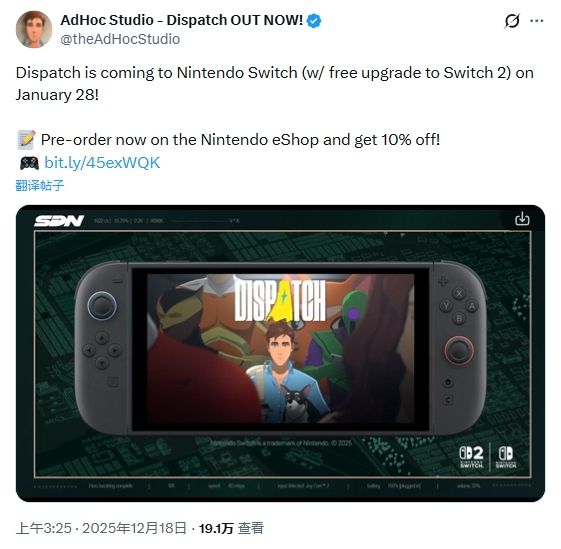The image size is (561, 549).
Task: Open the three-dot more options menu
Action: tap(537, 21)
